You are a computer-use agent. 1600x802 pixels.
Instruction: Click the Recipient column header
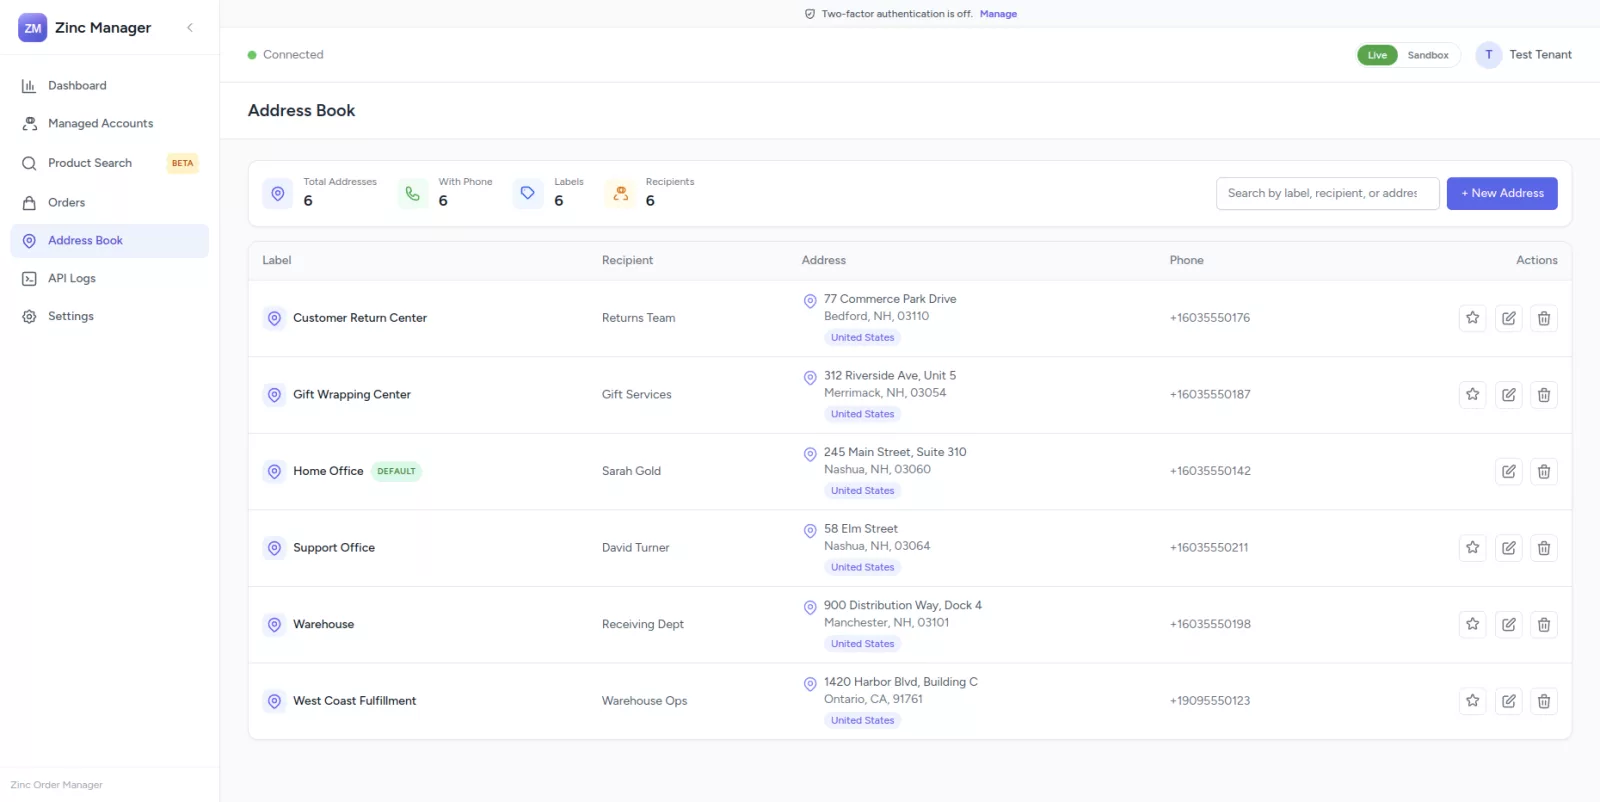(x=627, y=260)
